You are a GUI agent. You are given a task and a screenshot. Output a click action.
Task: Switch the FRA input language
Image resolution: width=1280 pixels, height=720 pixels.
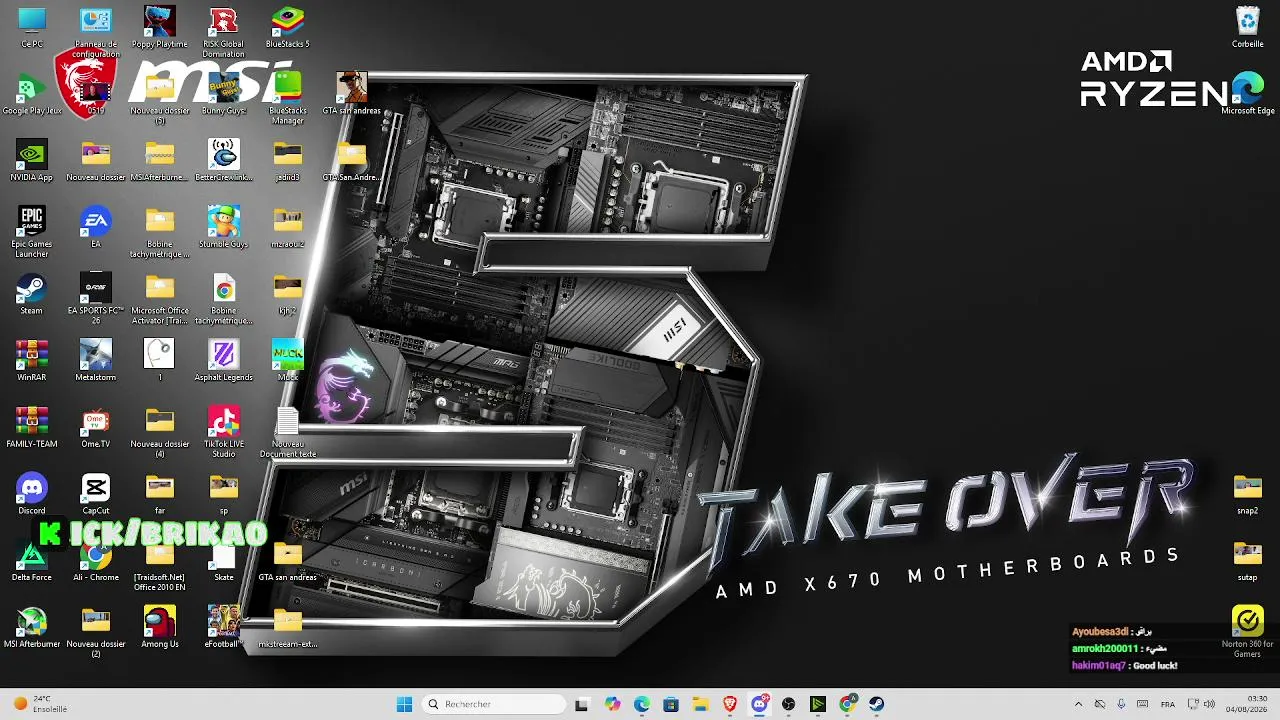(x=1168, y=704)
